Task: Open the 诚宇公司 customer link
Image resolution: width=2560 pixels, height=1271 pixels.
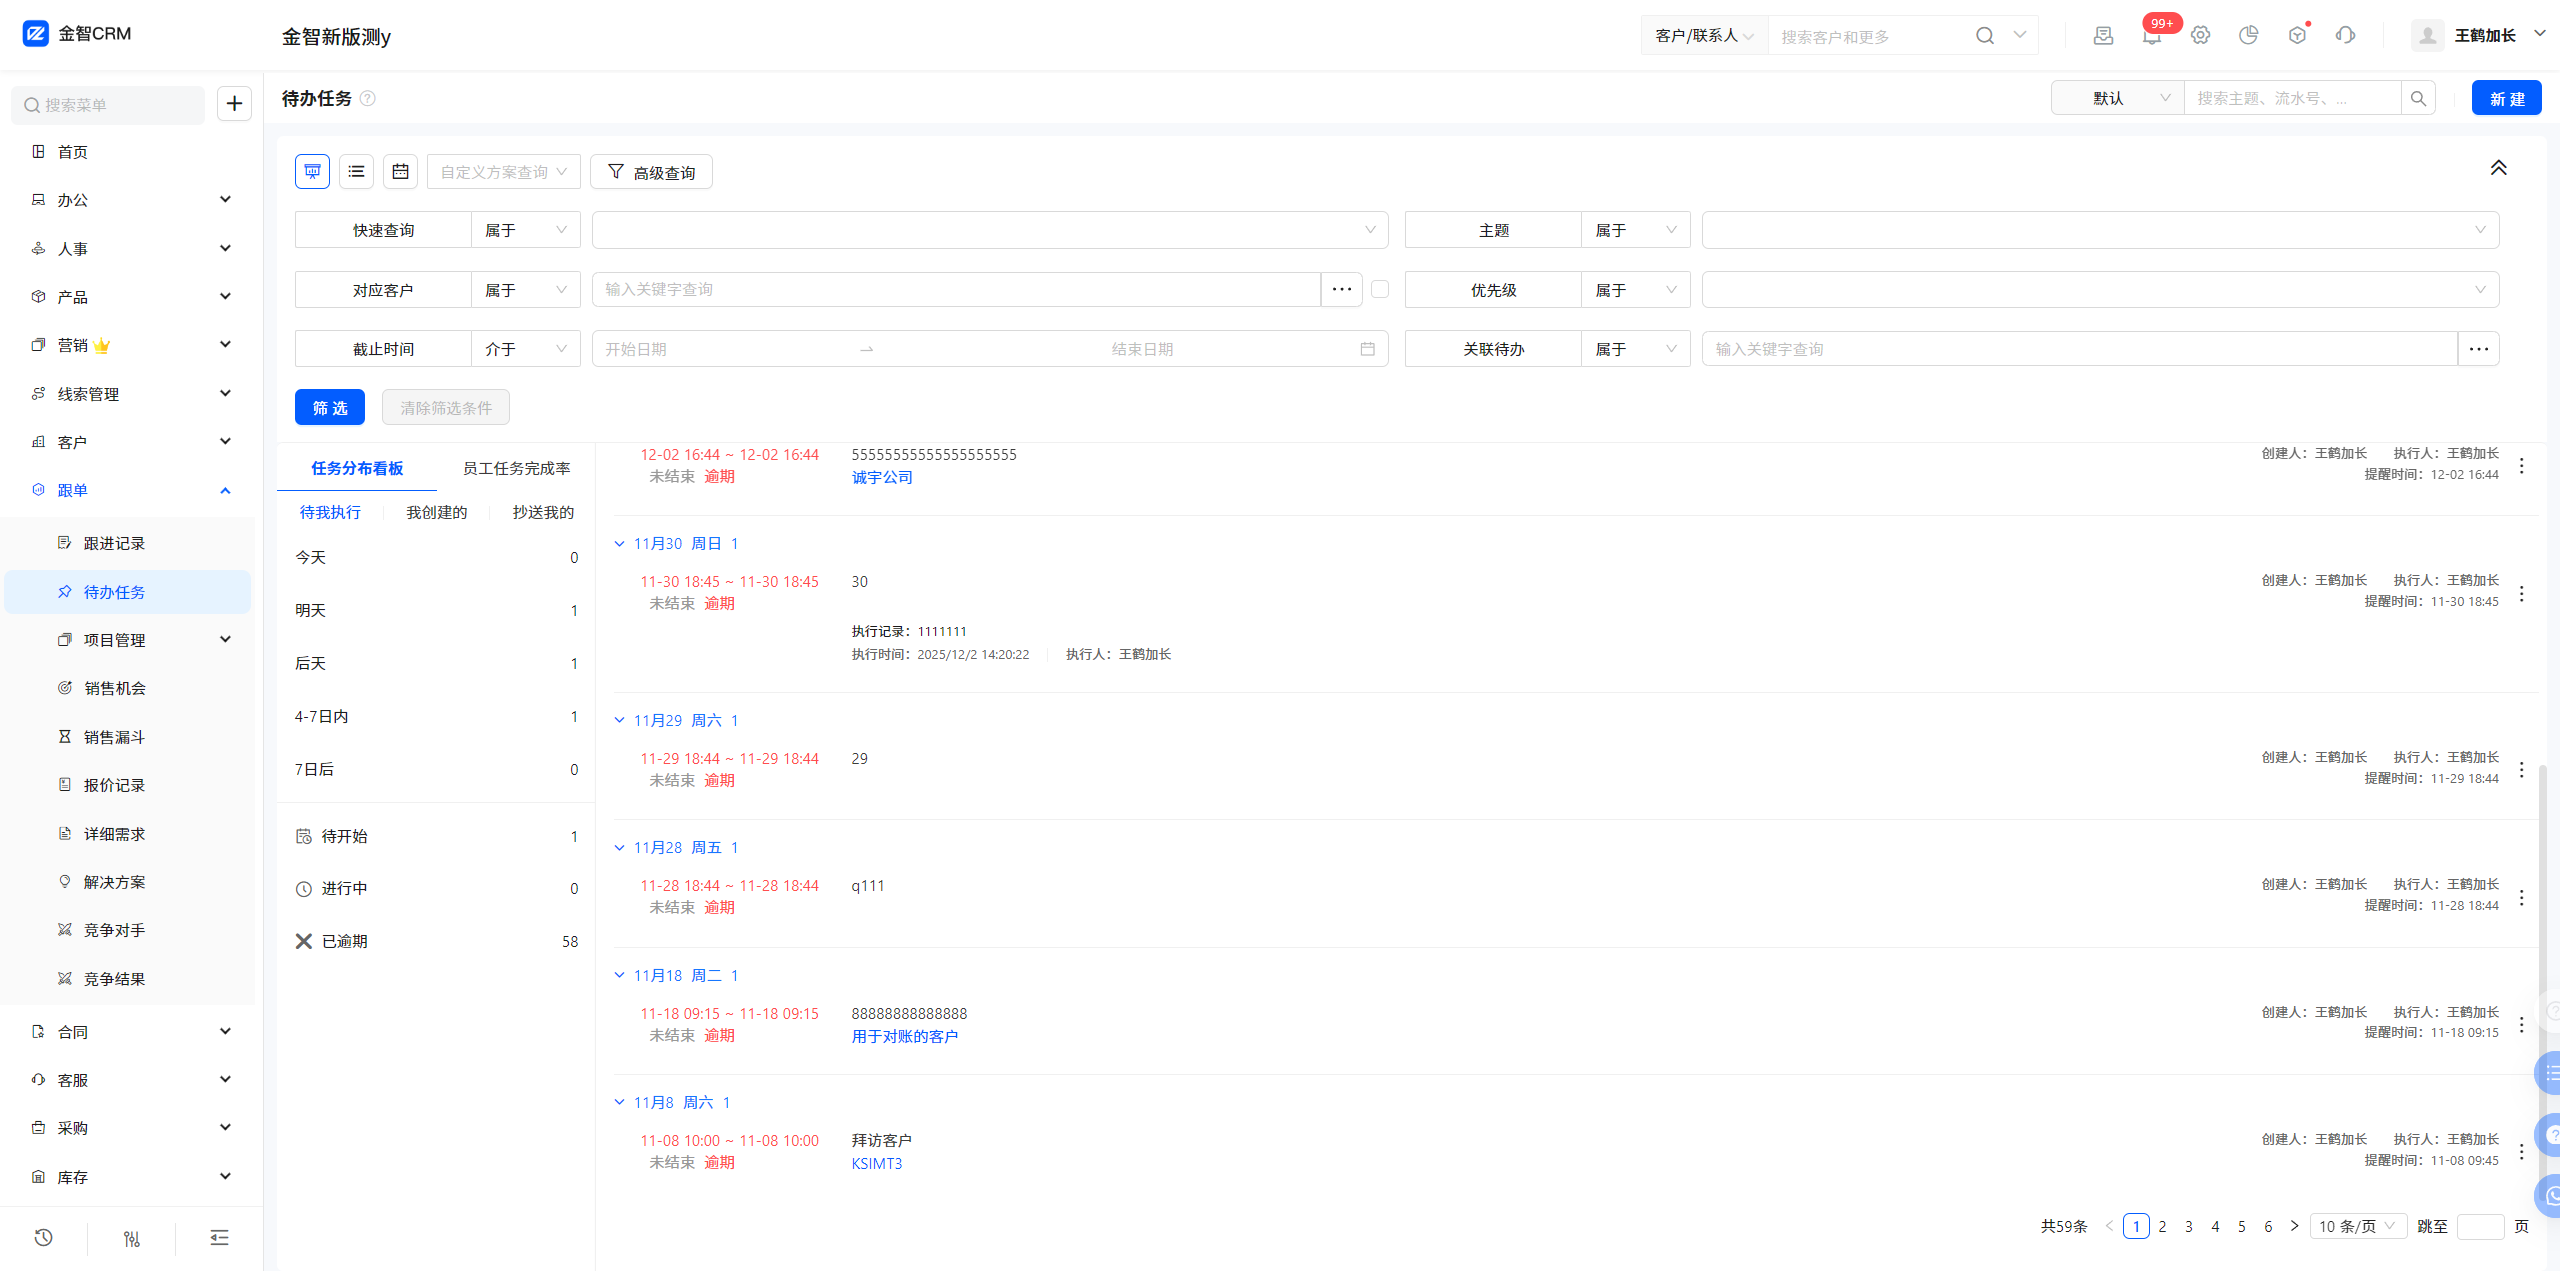Action: click(x=882, y=477)
